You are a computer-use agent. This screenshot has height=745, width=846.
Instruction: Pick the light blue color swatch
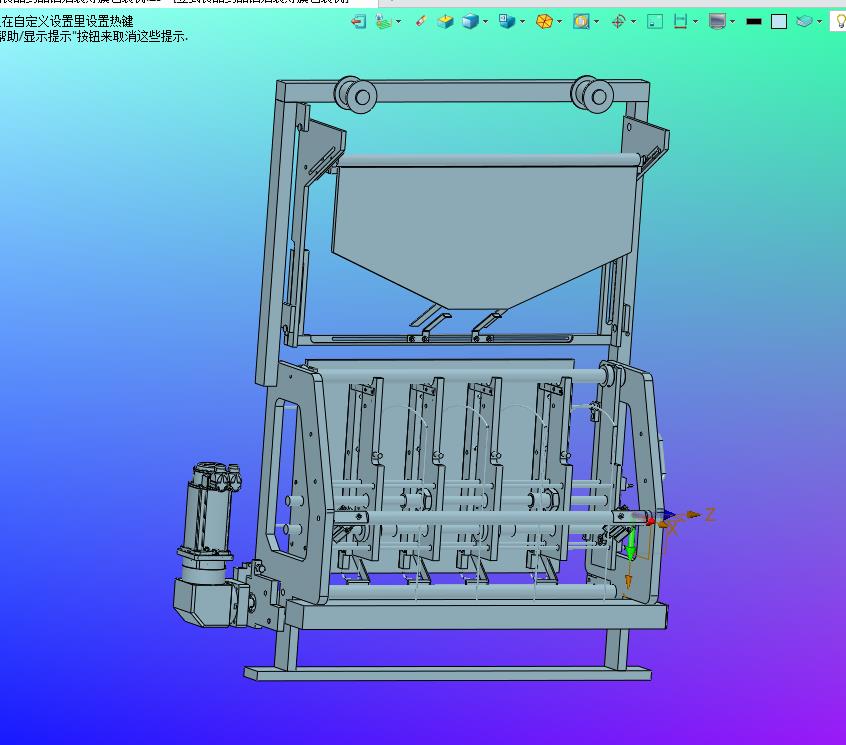point(779,22)
